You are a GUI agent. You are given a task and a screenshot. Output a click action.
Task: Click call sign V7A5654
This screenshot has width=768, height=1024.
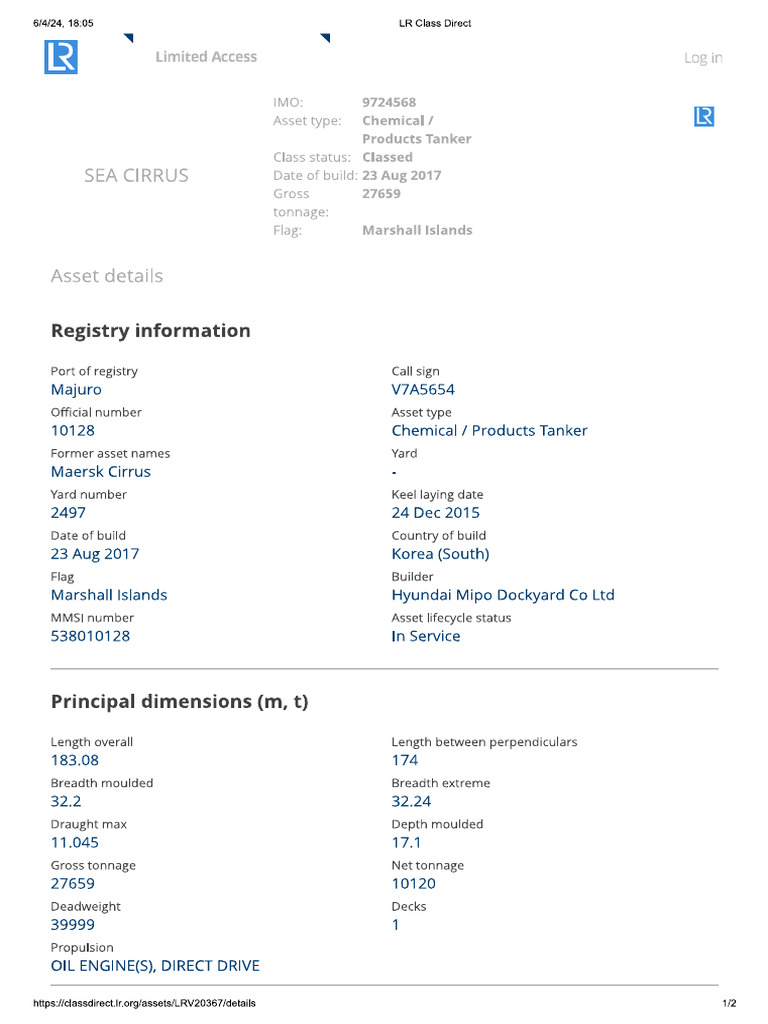(423, 389)
